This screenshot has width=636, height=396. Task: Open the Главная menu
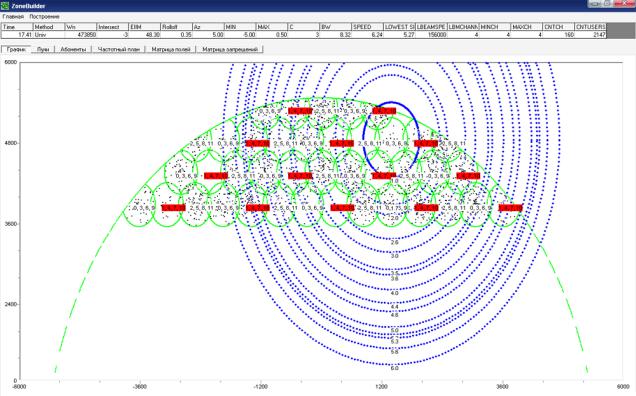click(13, 17)
